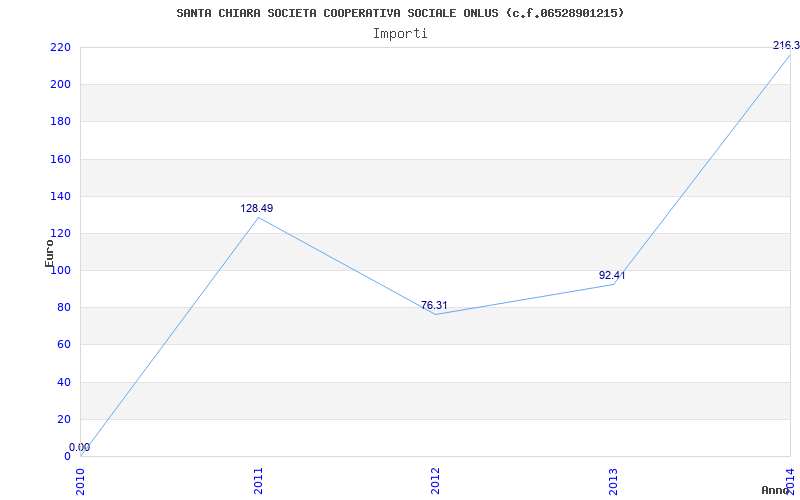
Task: Click the 80 y-axis tick label
Action: click(x=63, y=308)
